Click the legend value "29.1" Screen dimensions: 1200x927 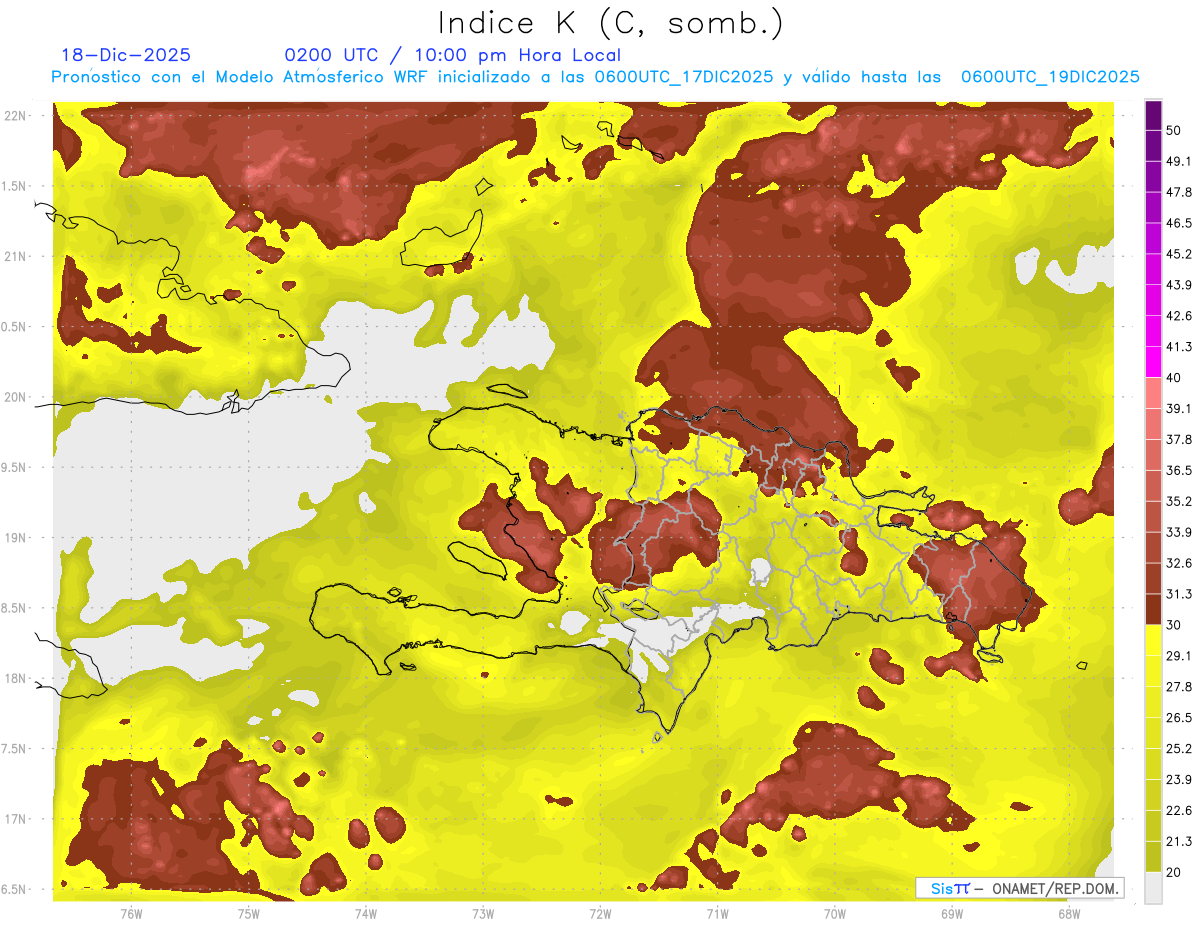[x=1178, y=656]
